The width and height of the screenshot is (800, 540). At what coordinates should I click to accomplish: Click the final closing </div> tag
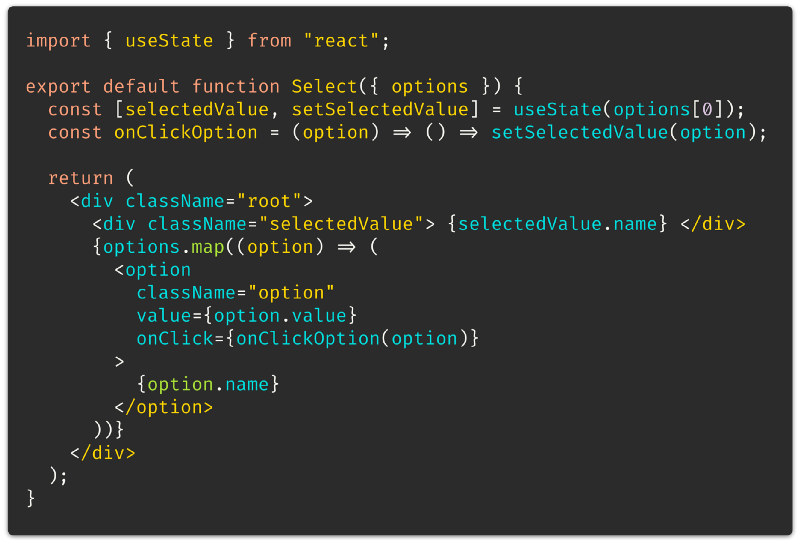[x=103, y=453]
